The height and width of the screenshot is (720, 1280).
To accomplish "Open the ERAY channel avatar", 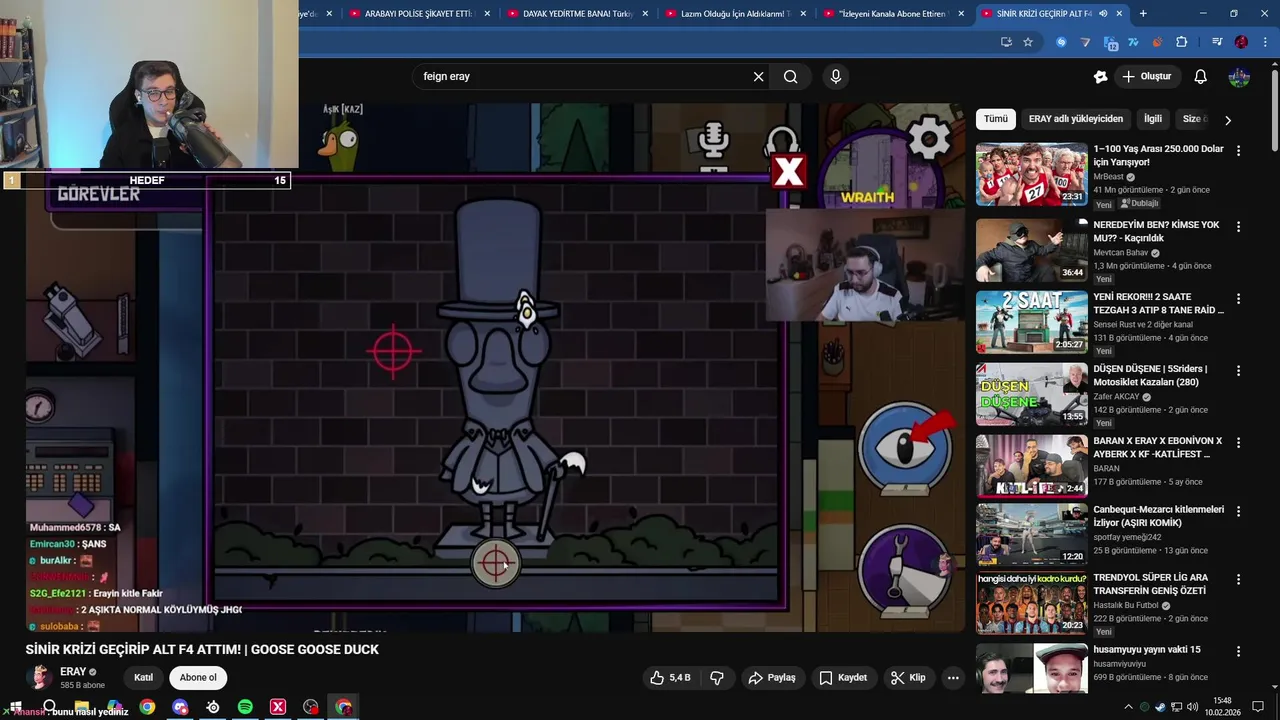I will coord(39,678).
